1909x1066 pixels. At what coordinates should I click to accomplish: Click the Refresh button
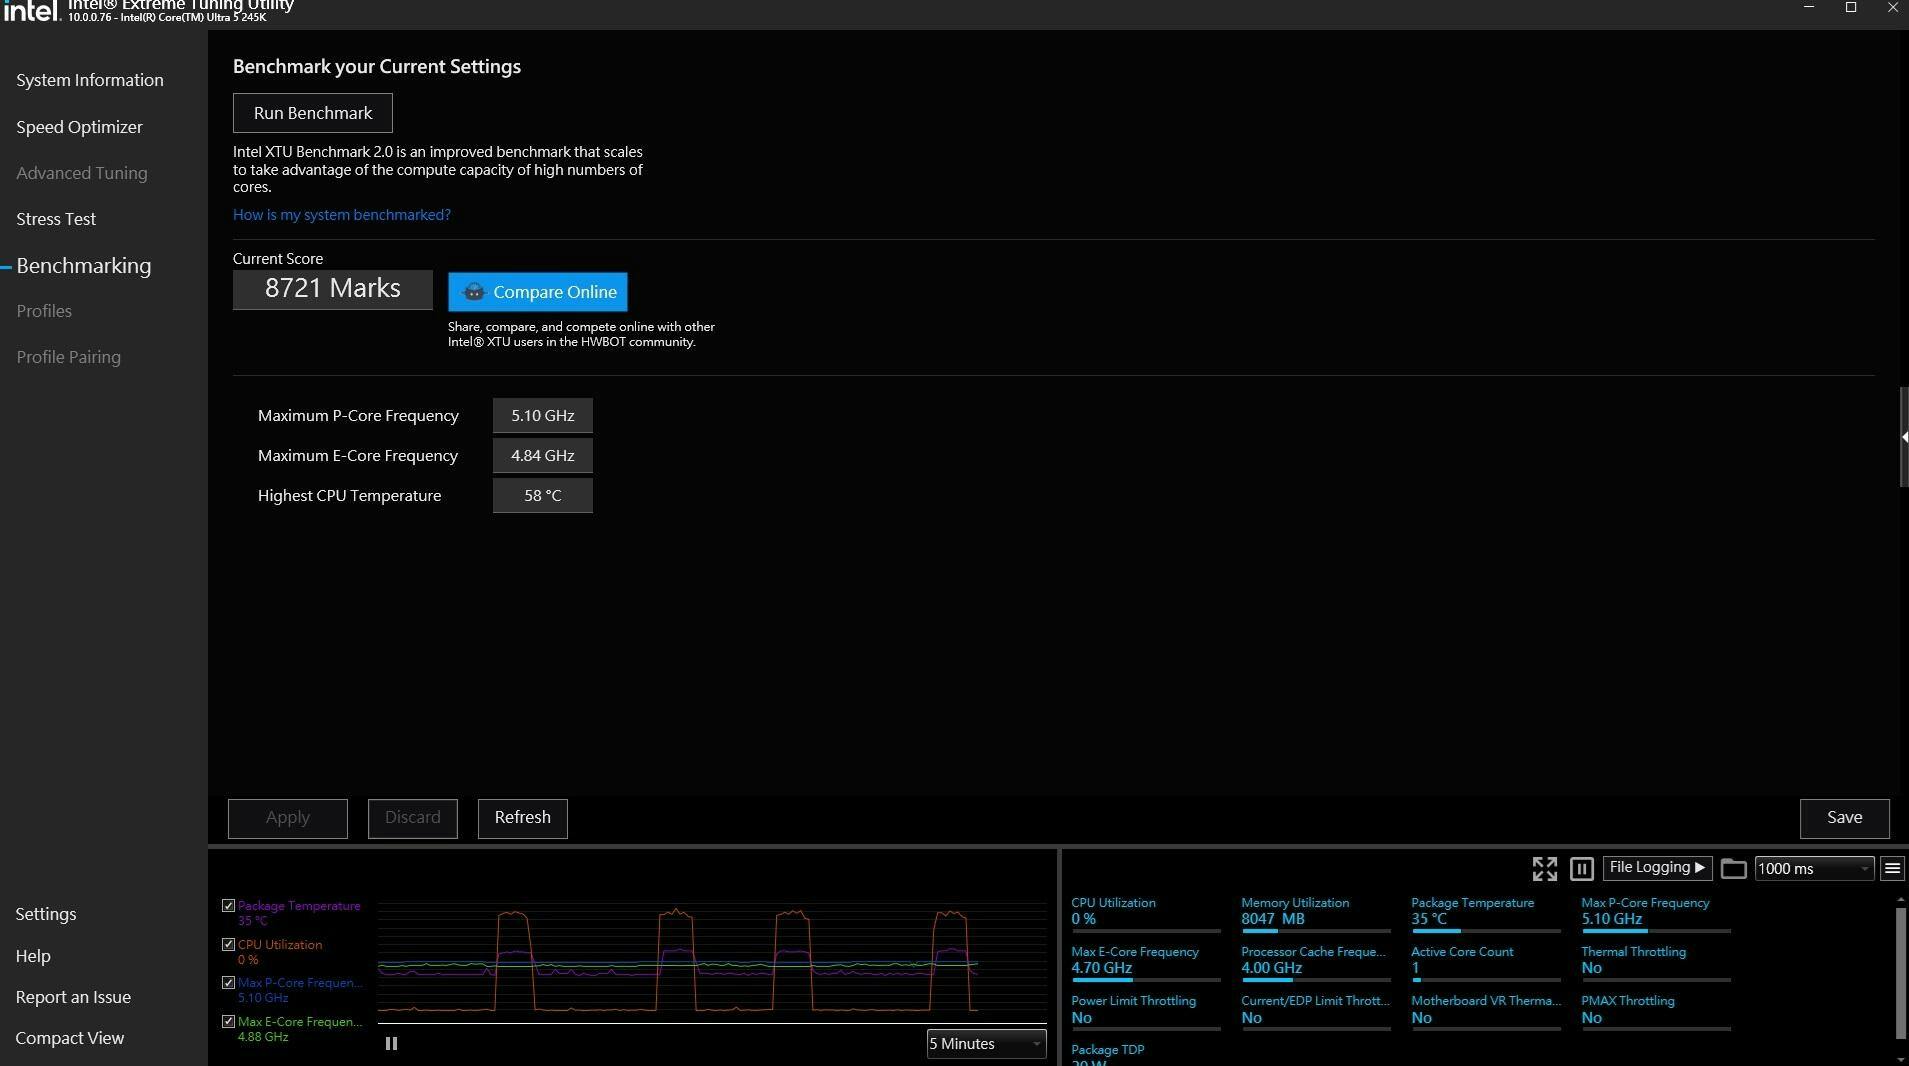(523, 818)
